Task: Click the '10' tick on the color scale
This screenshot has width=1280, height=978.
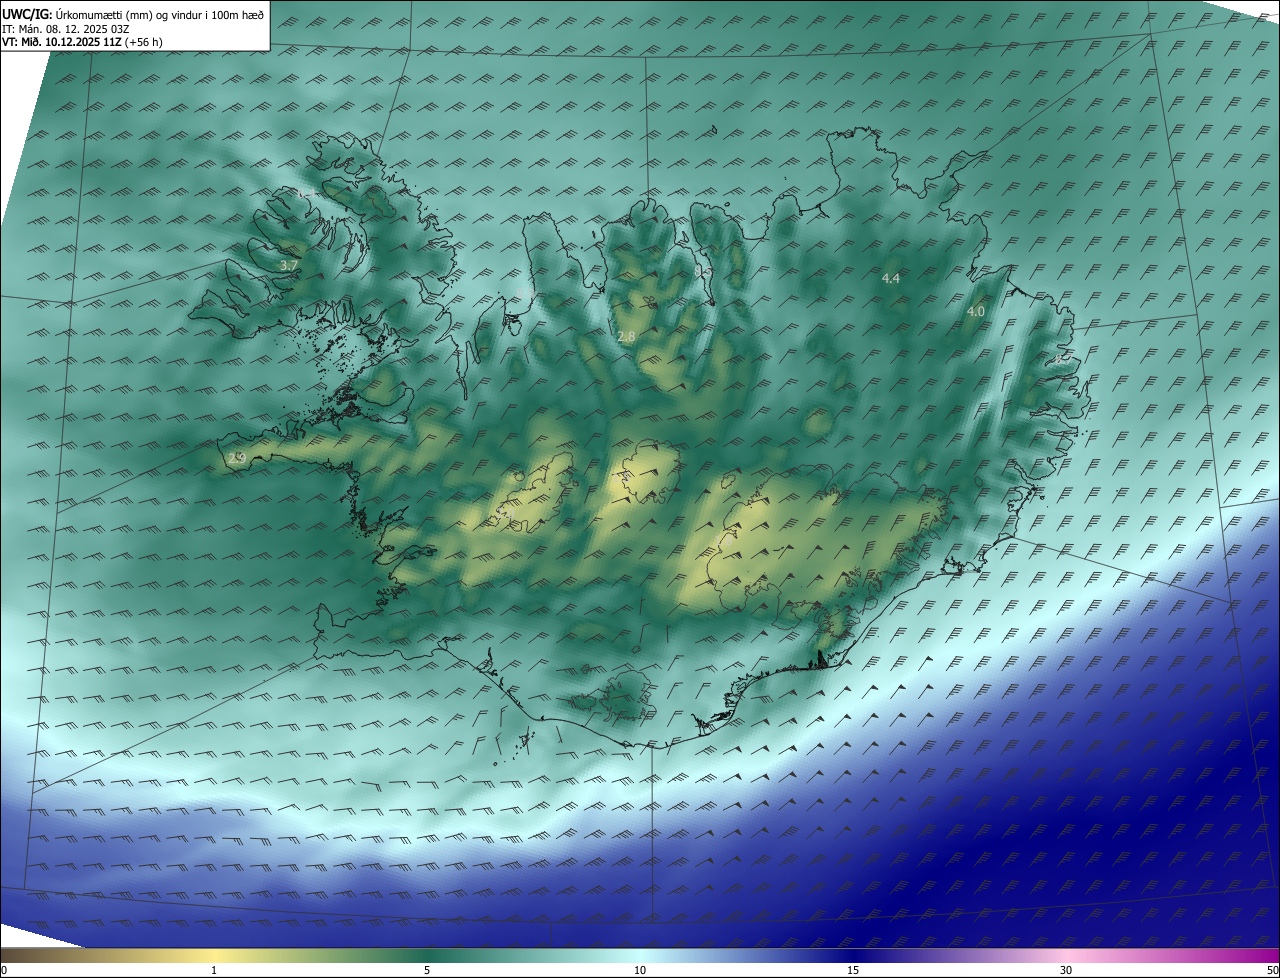Action: 640,970
